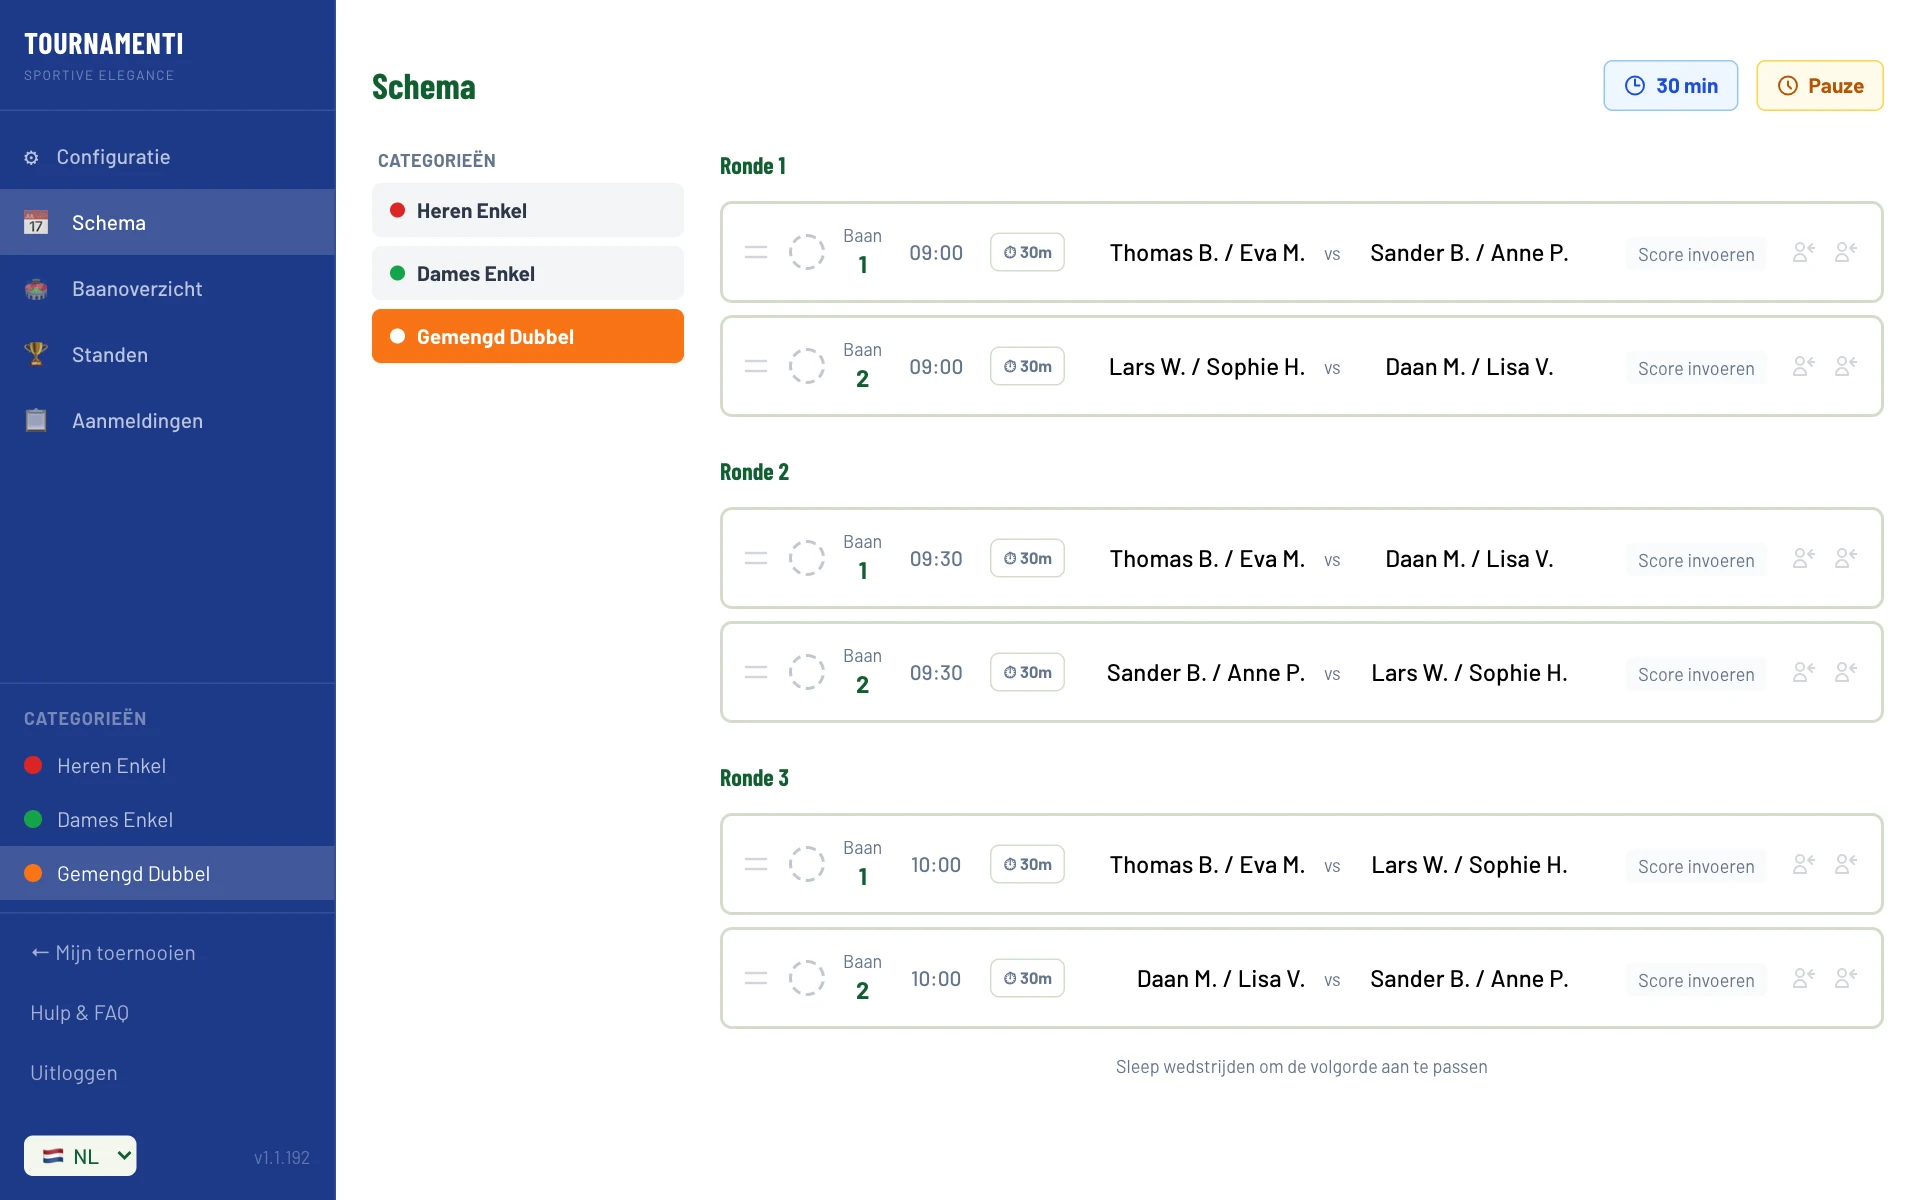
Task: Open the NL language dropdown
Action: pos(80,1156)
